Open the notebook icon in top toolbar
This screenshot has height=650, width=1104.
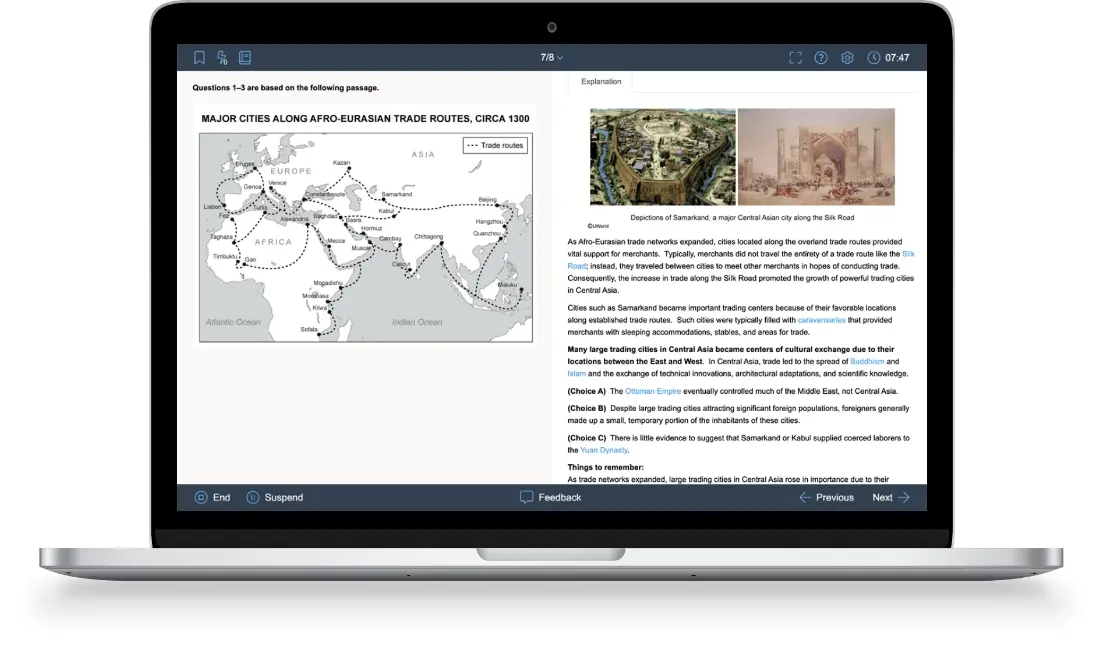245,58
